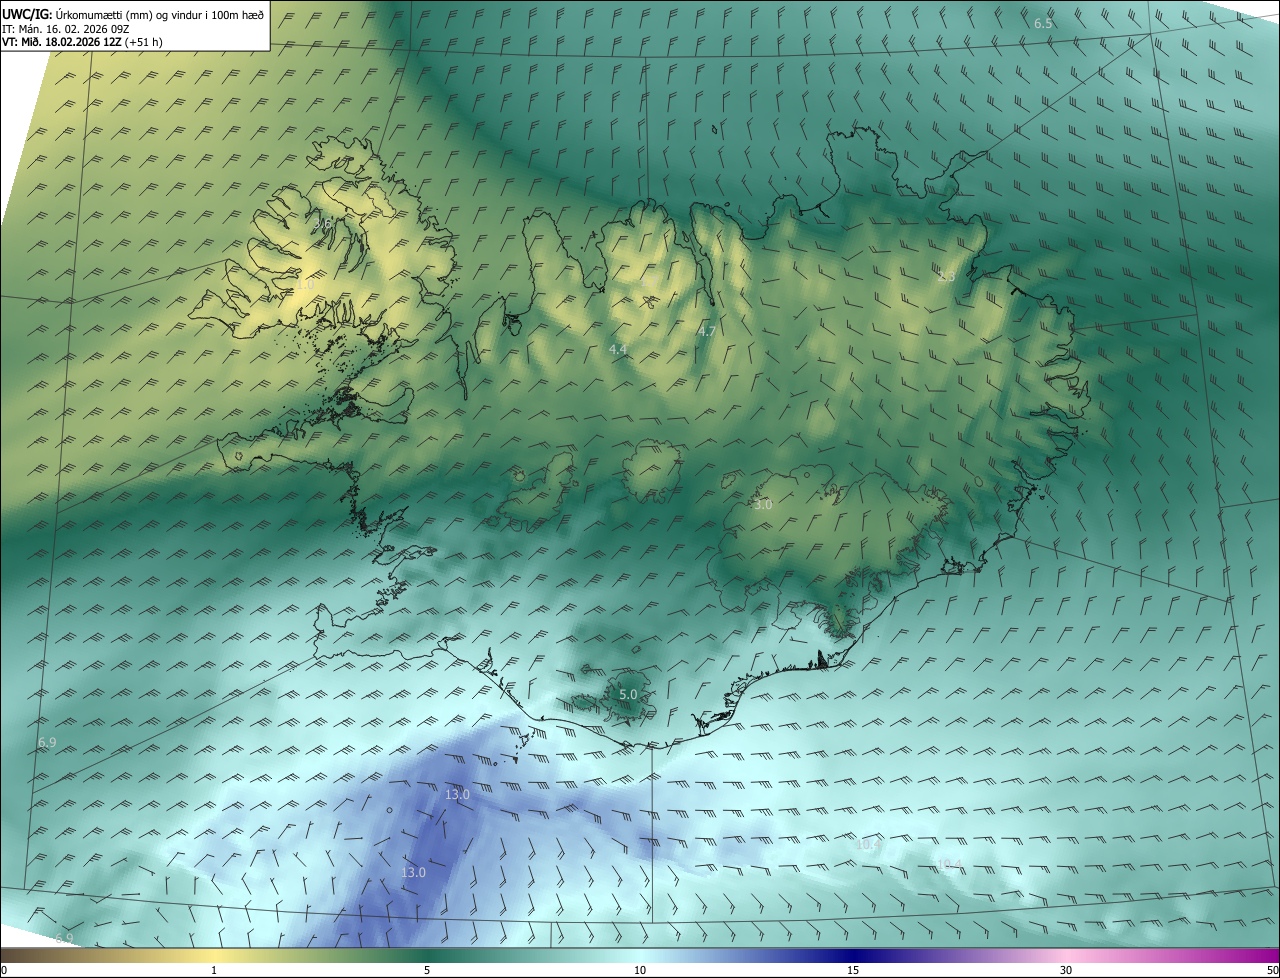Click the '30' tick on the color scale
Screen dimensions: 1280x978
click(1066, 970)
